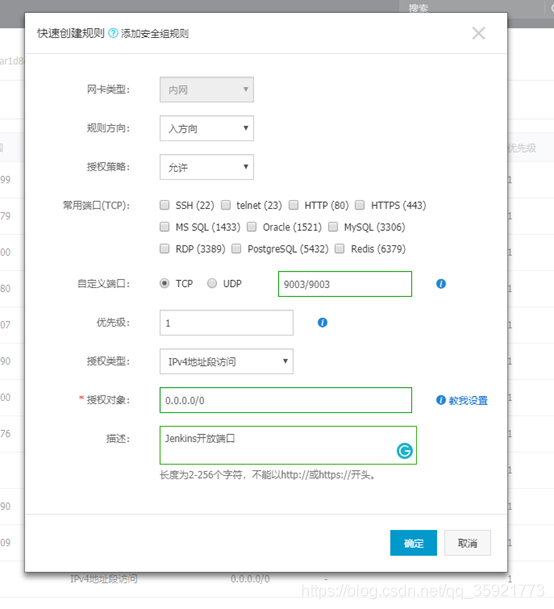554x609 pixels.
Task: Enable the HTTP (80) checkbox
Action: 294,205
